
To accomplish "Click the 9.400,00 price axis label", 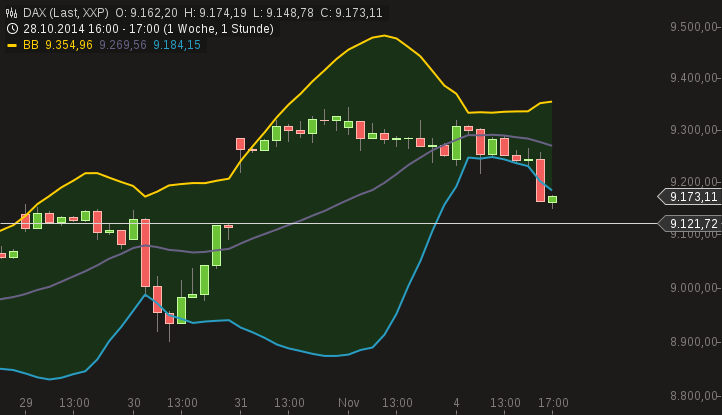I will (694, 78).
